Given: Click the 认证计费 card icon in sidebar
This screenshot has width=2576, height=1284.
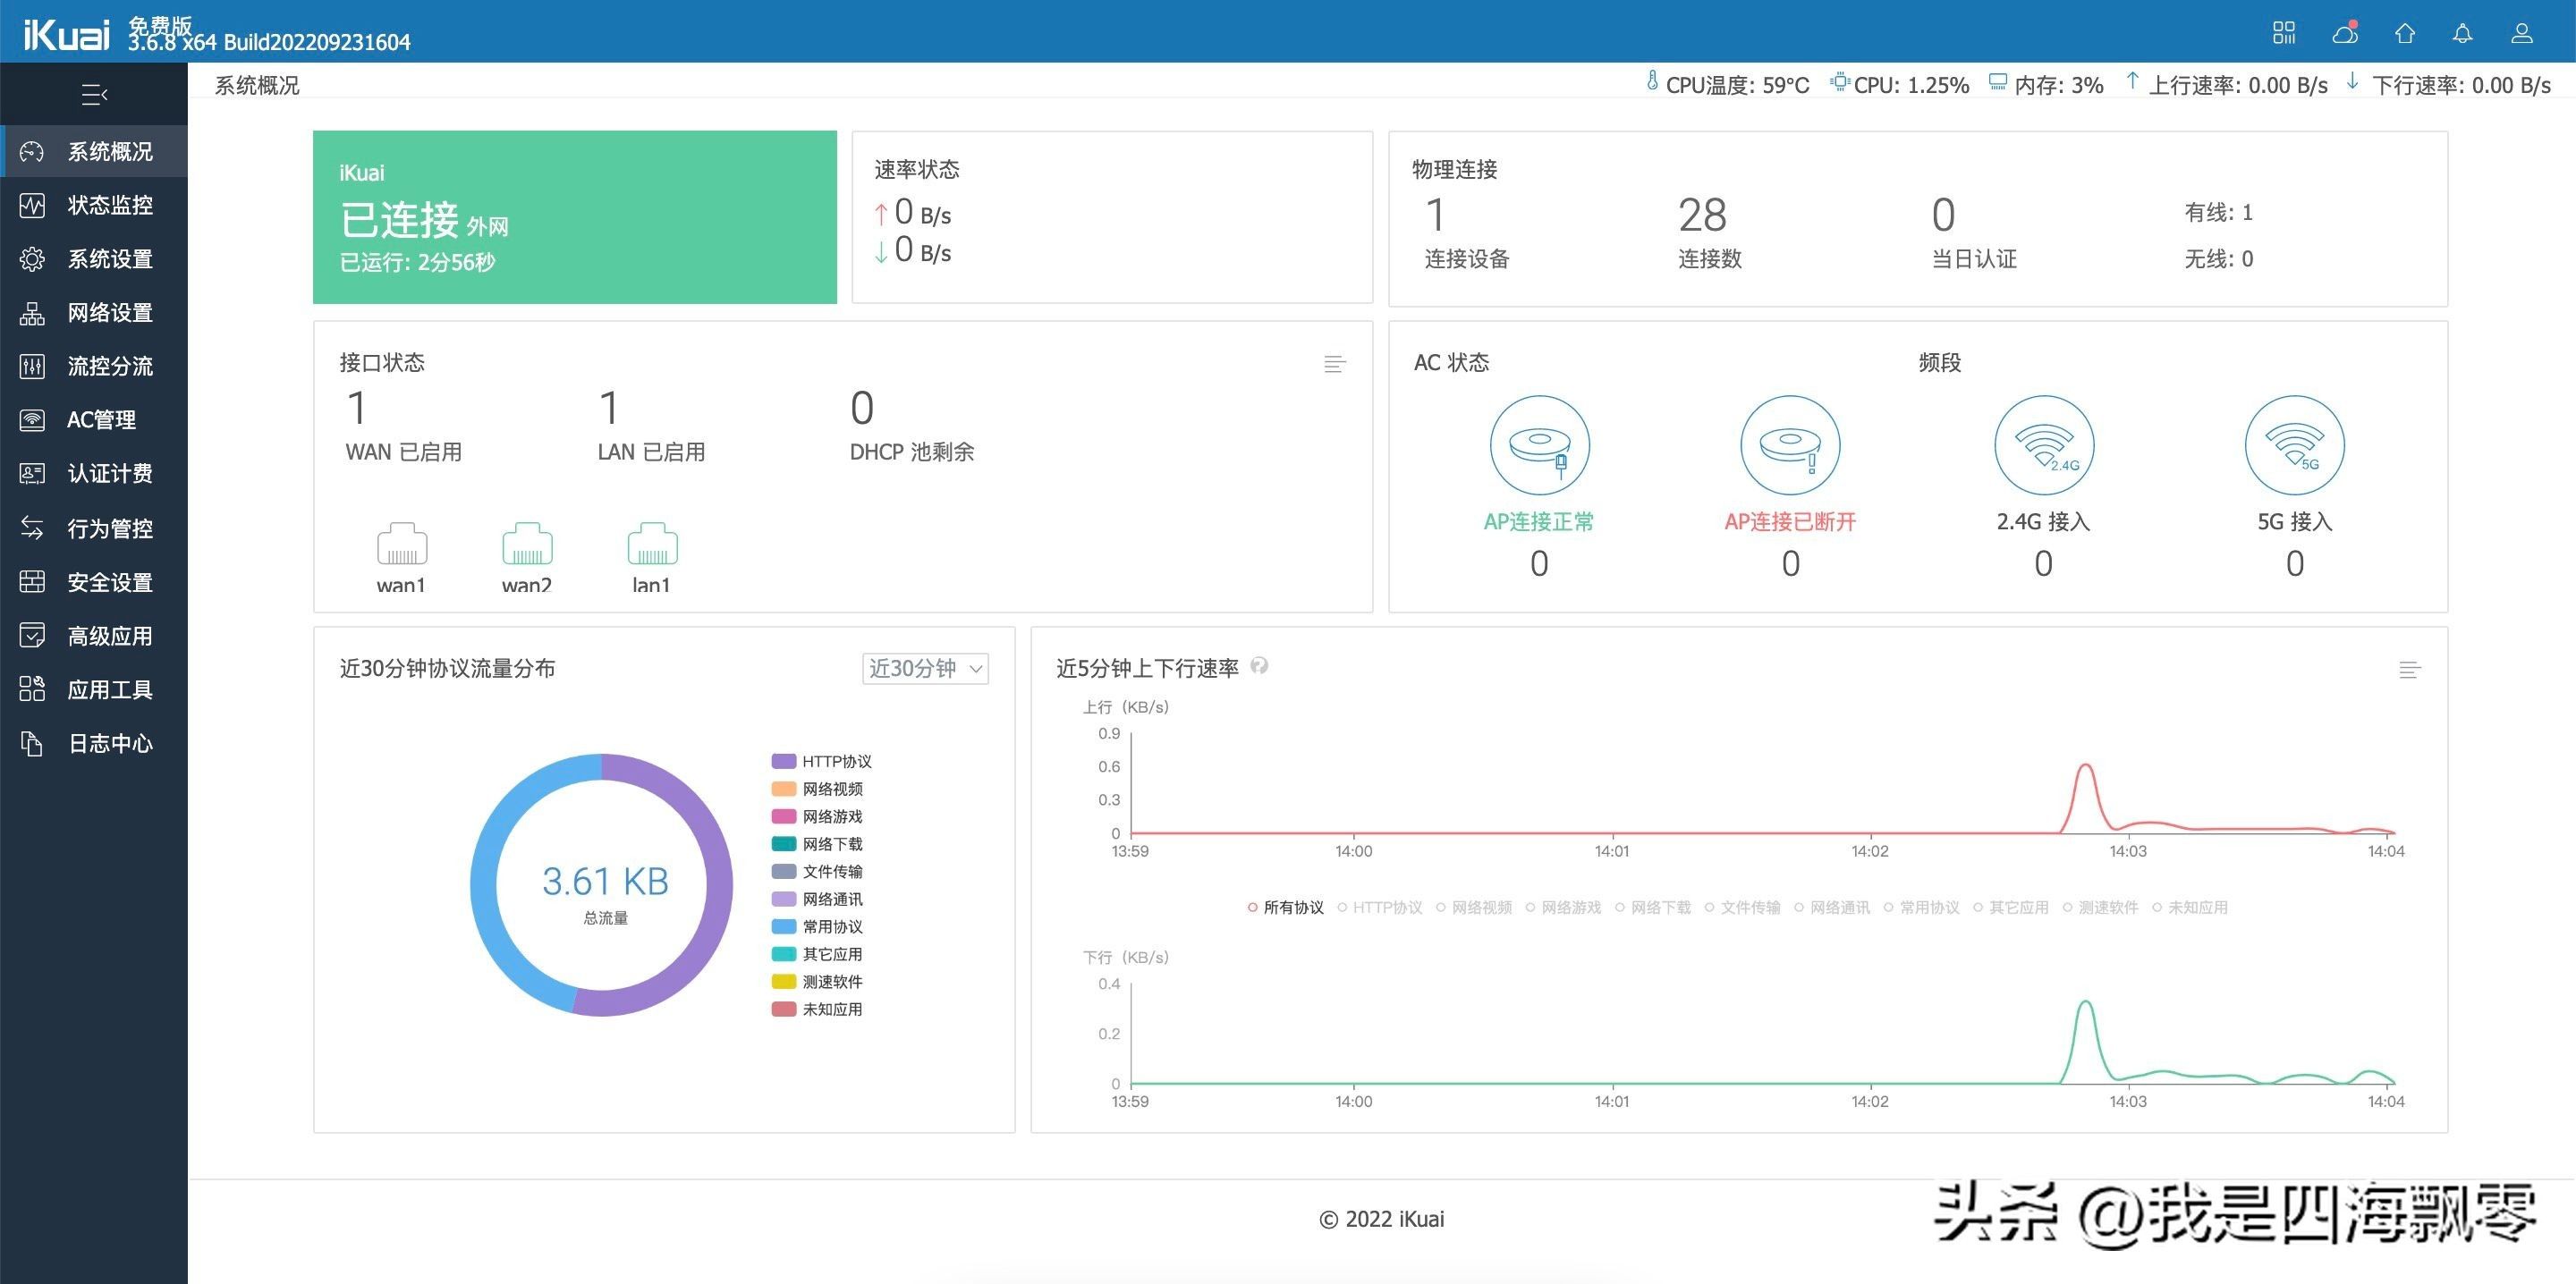Looking at the screenshot, I should point(32,473).
